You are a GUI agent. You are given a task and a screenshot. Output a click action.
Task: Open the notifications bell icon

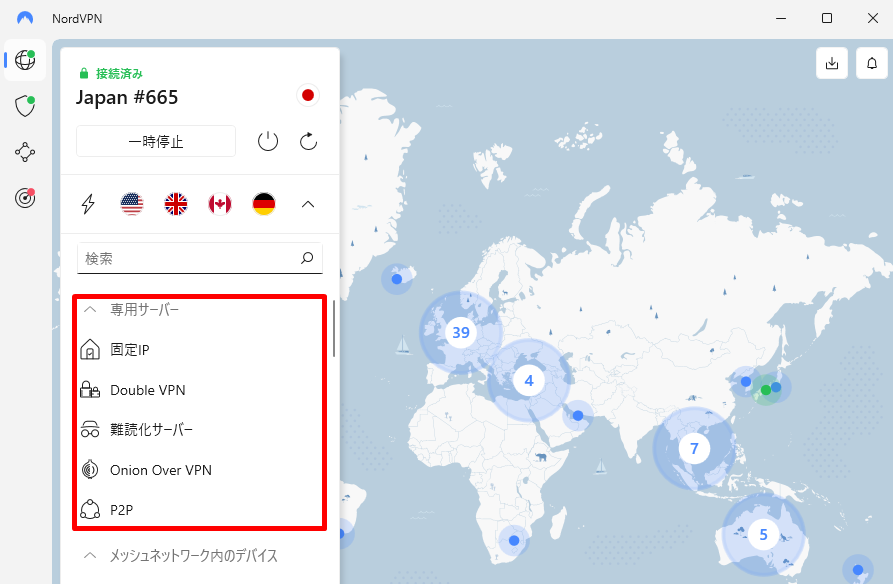point(872,63)
